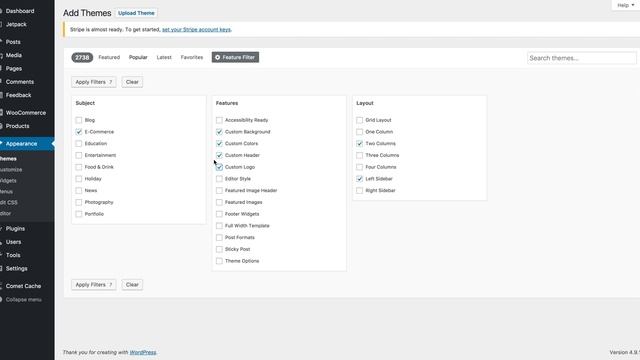Open Dashboard in the admin sidebar
Image resolution: width=640 pixels, height=360 pixels.
click(20, 11)
